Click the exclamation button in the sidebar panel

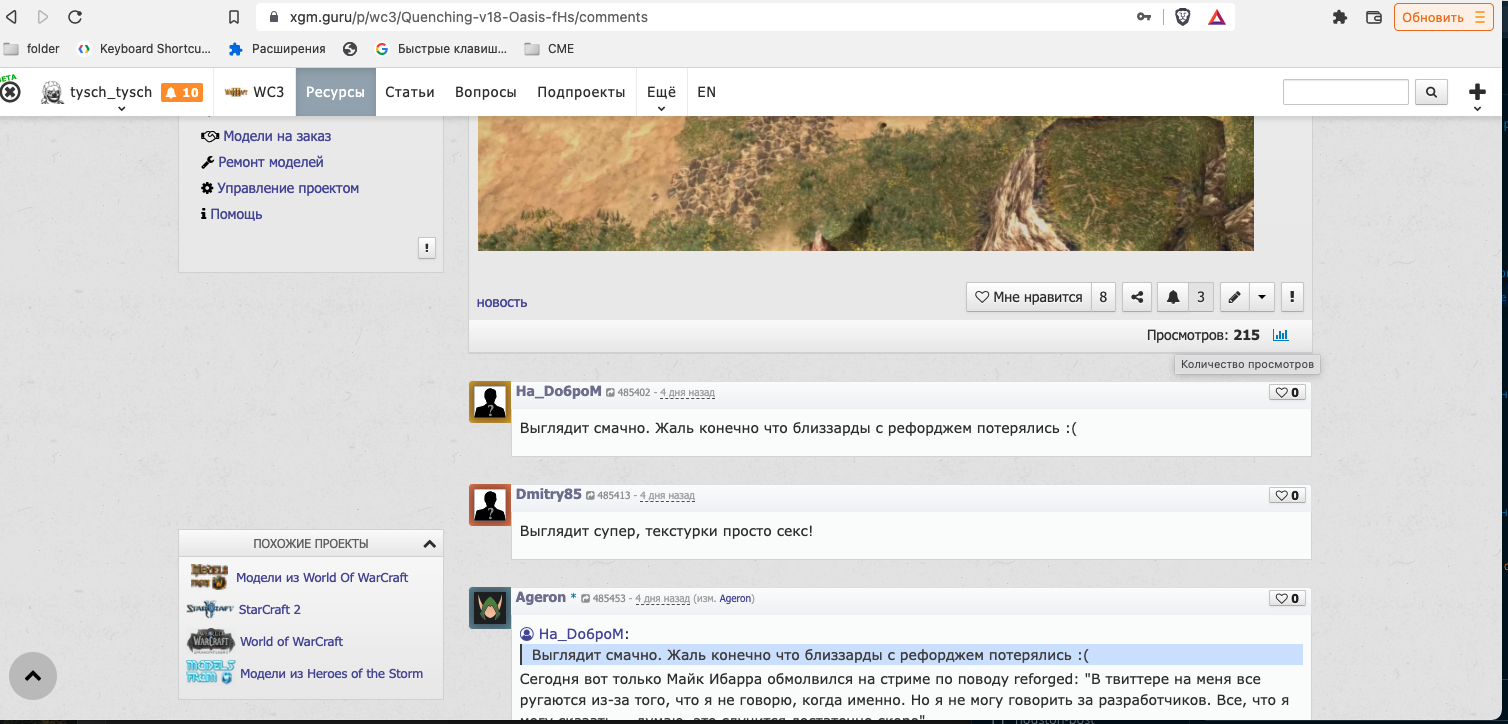(427, 248)
